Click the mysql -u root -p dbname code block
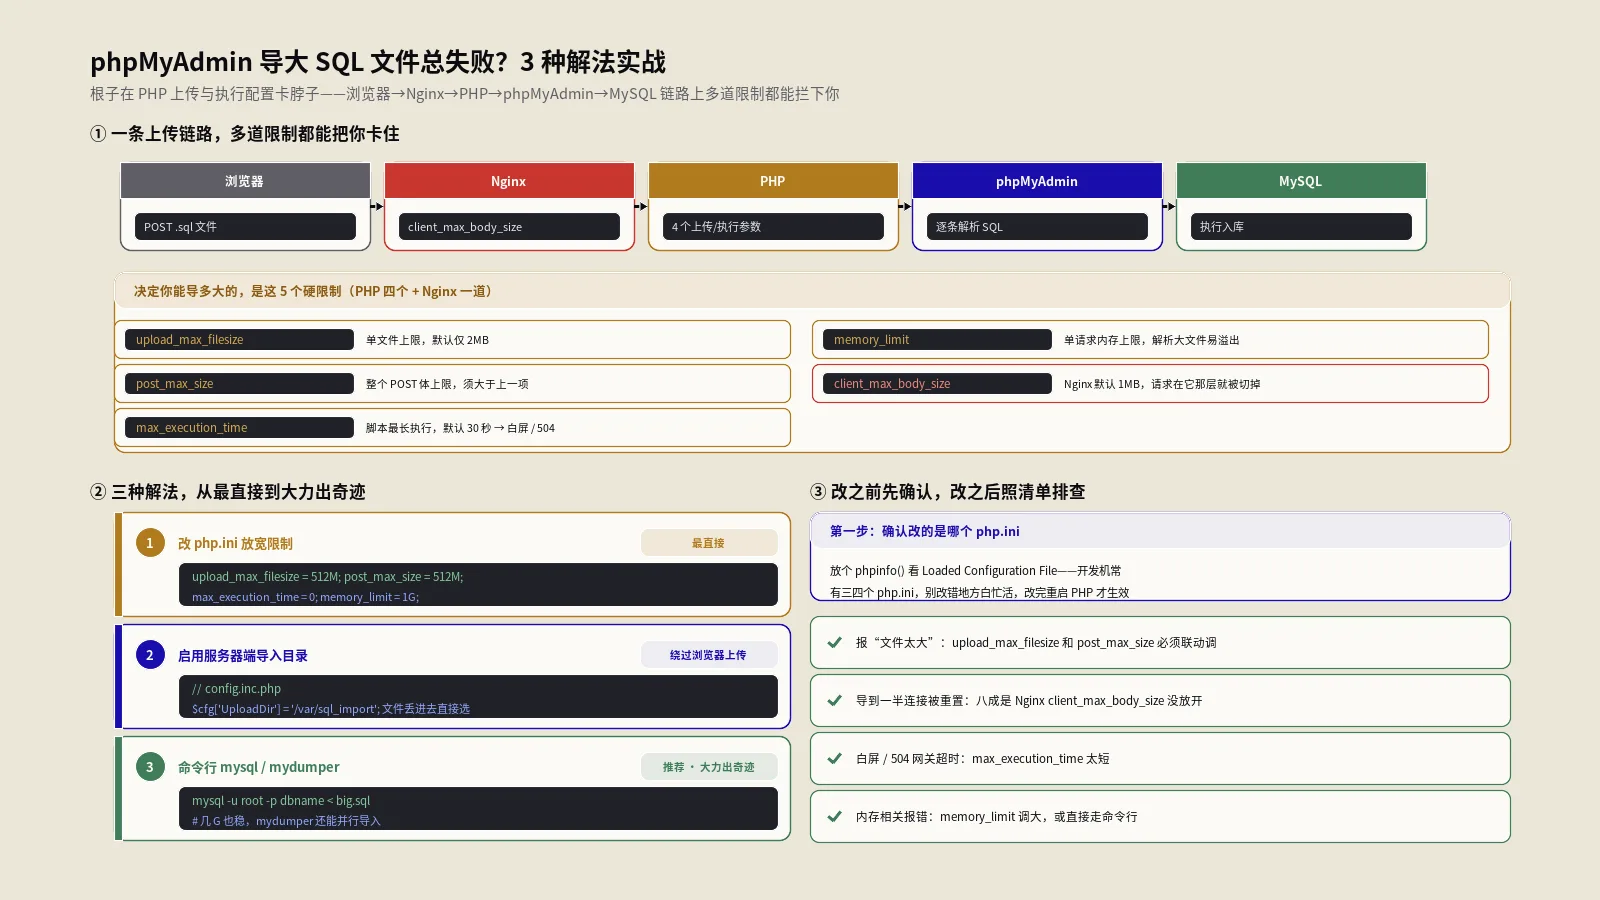1600x900 pixels. point(479,809)
